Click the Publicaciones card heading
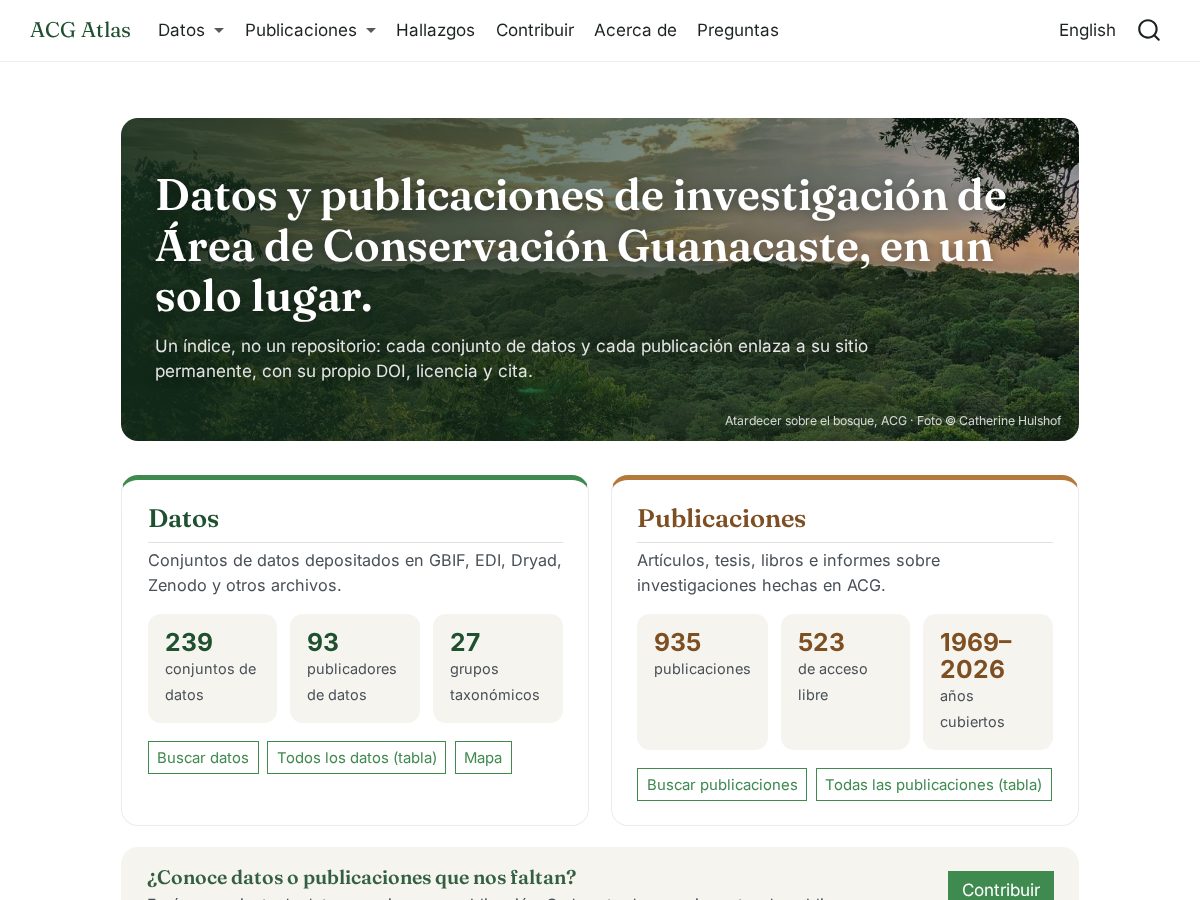 click(721, 518)
